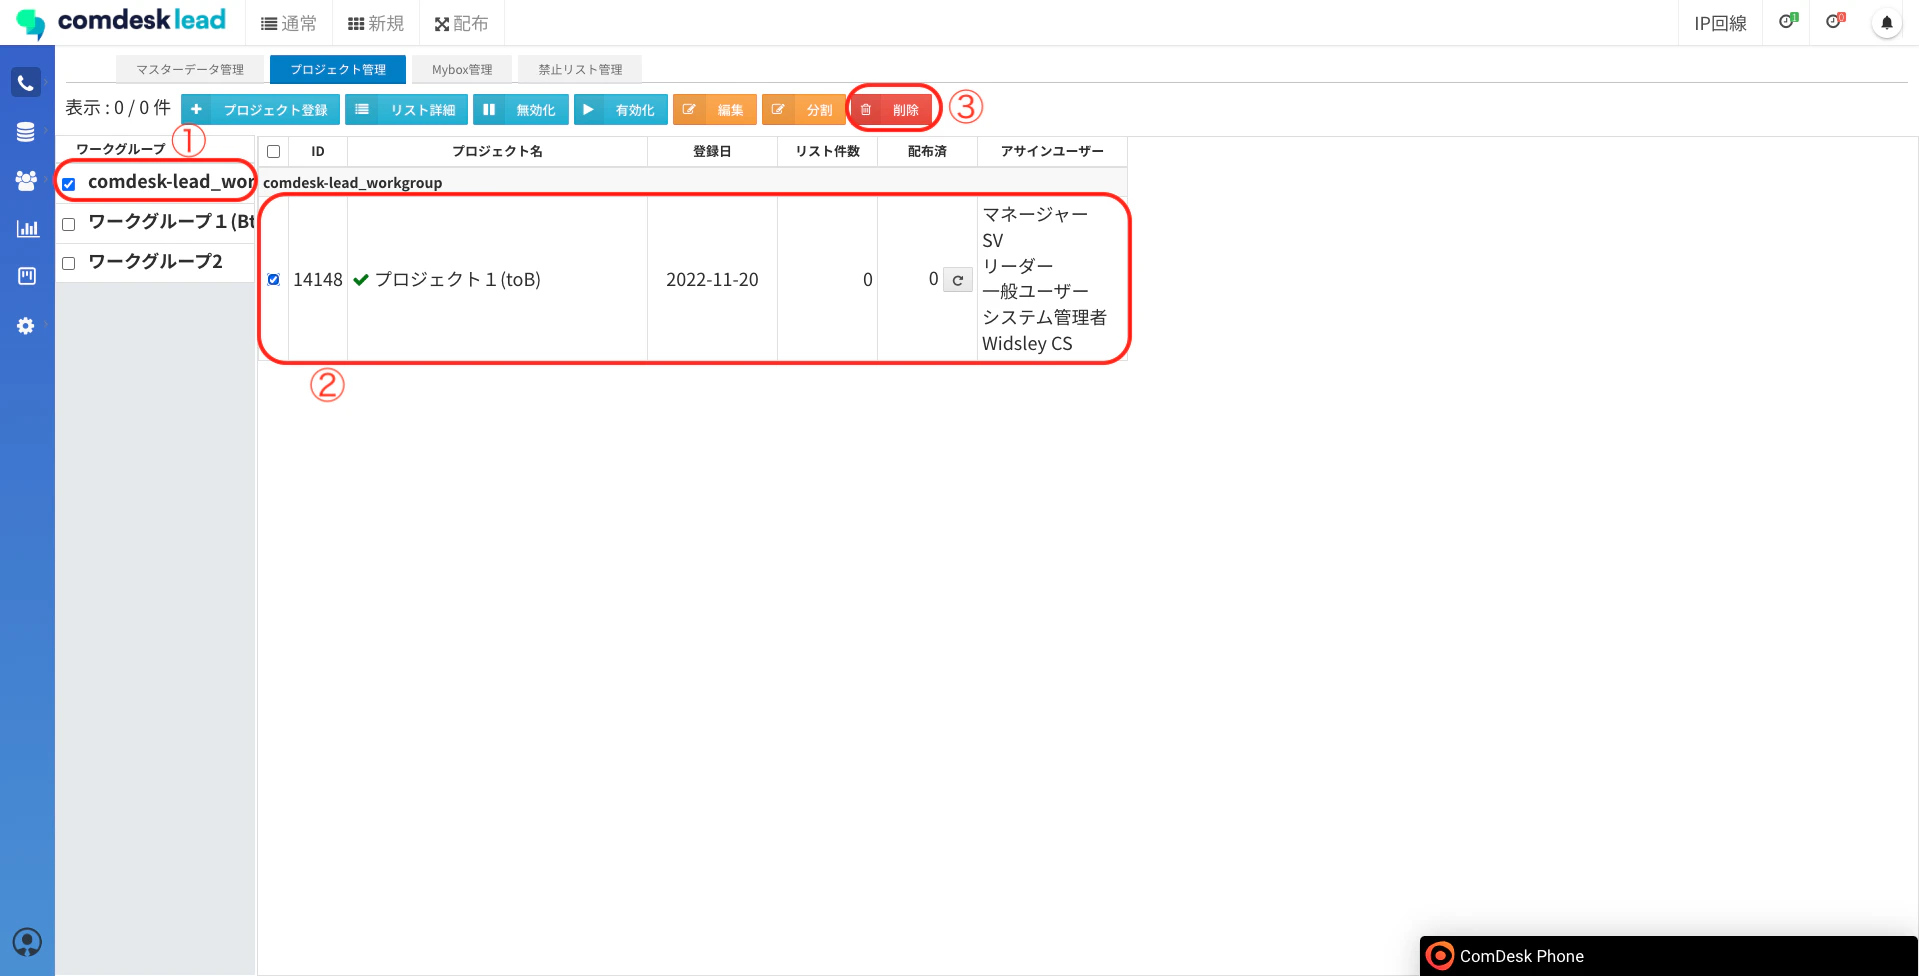The width and height of the screenshot is (1919, 976).
Task: Click the ComDesk Phone panel label
Action: click(1521, 956)
